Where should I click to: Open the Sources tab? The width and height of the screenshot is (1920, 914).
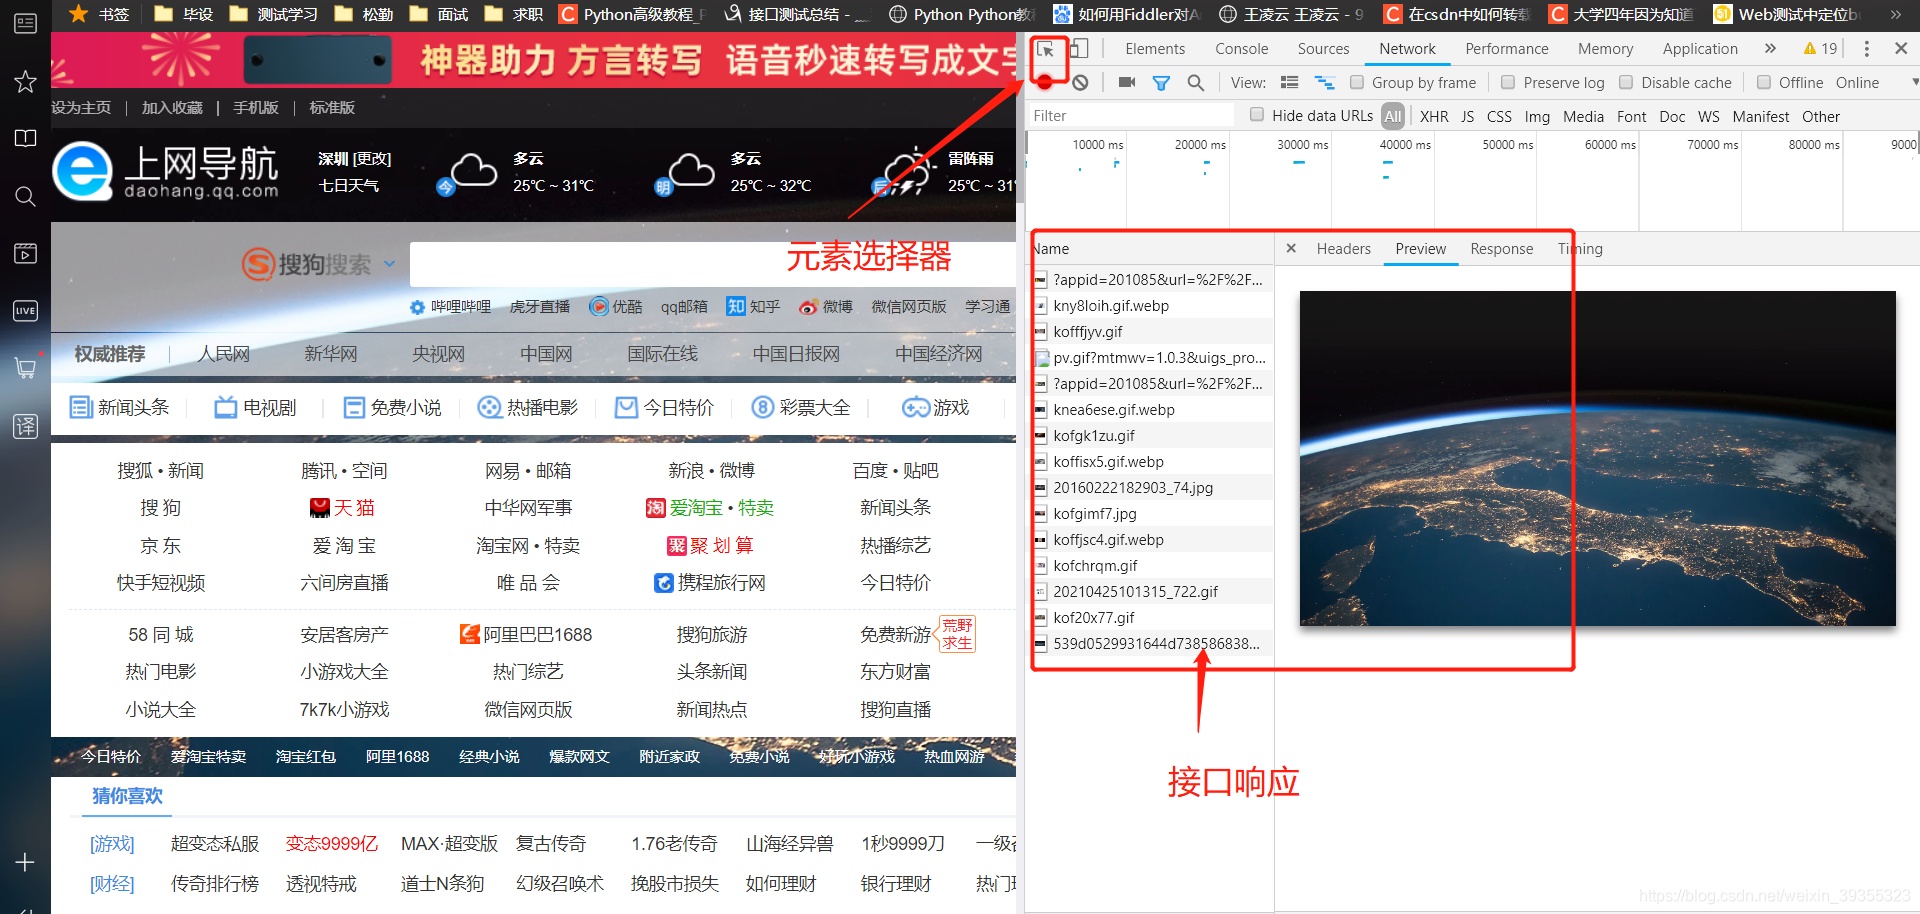[1323, 49]
